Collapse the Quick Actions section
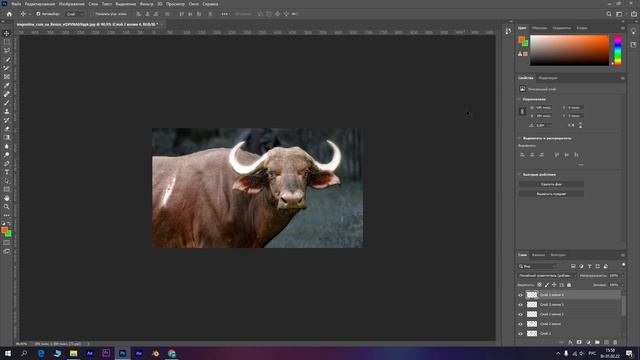 pos(520,175)
